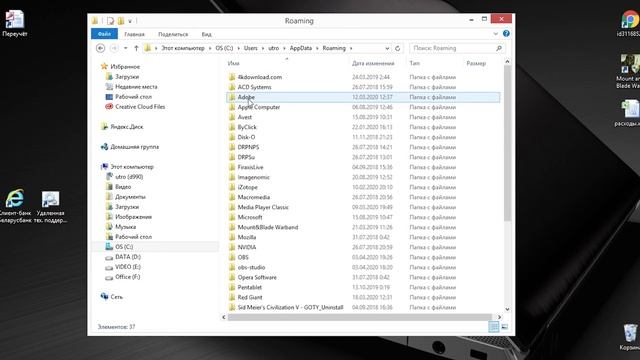Select the Mozilla folder icon
The height and width of the screenshot is (360, 640).
(232, 237)
